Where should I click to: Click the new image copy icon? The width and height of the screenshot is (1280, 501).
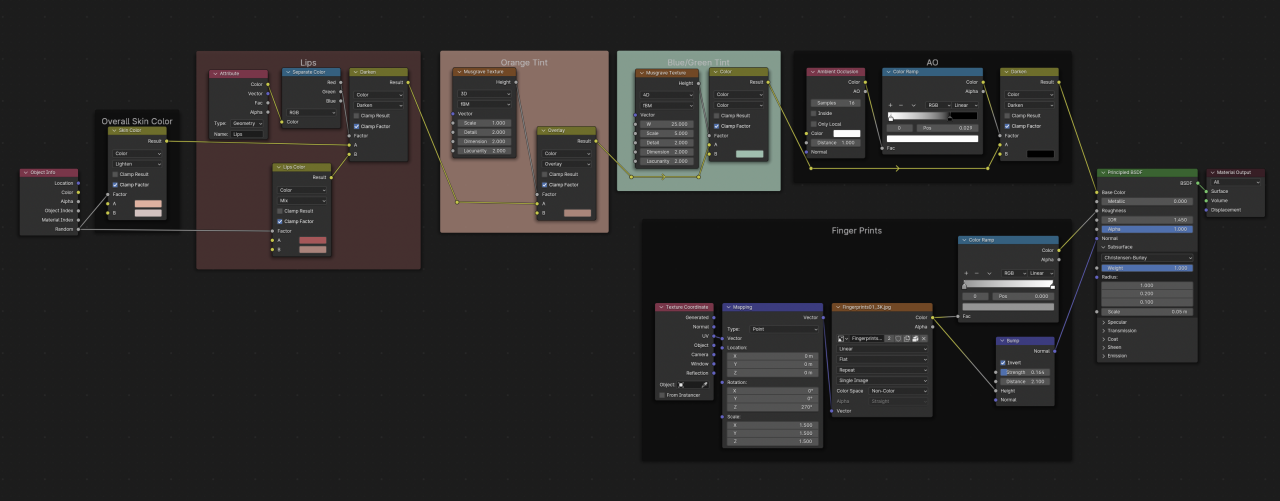coord(906,338)
